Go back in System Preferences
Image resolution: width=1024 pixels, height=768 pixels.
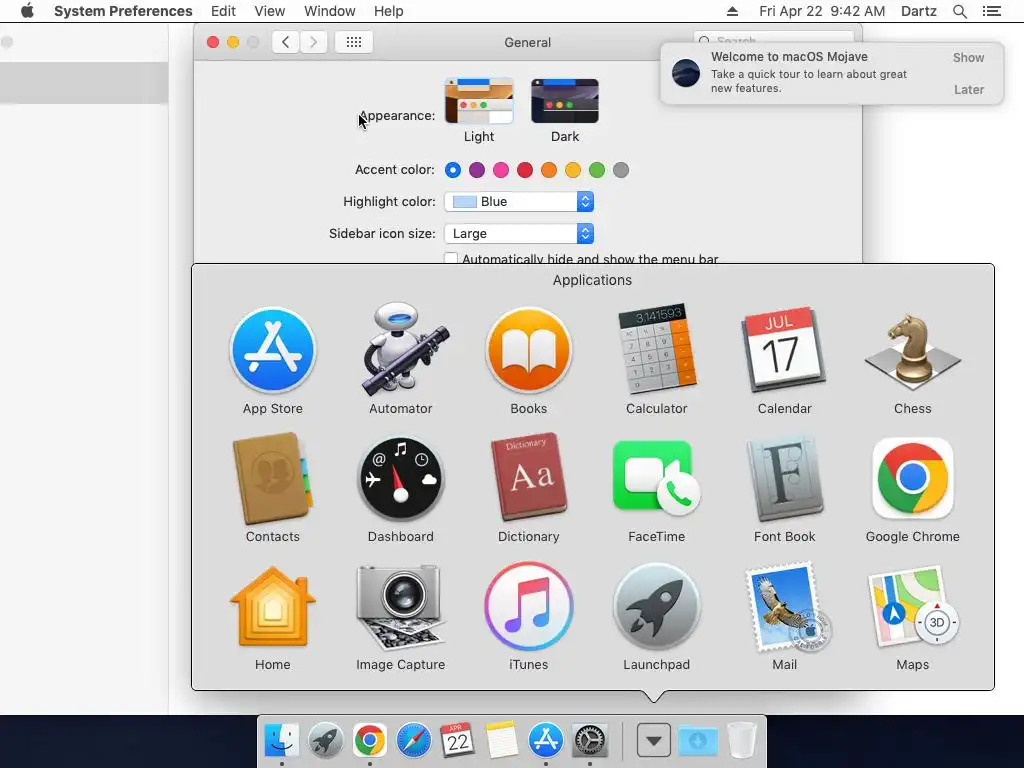click(x=285, y=42)
